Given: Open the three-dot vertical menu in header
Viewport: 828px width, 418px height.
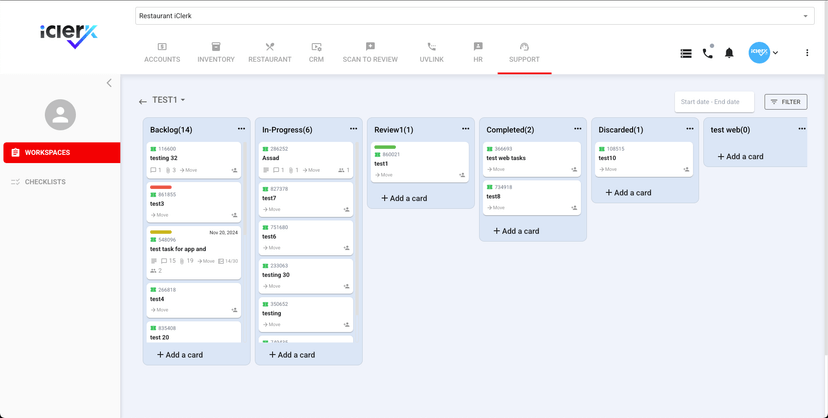Looking at the screenshot, I should [x=807, y=53].
